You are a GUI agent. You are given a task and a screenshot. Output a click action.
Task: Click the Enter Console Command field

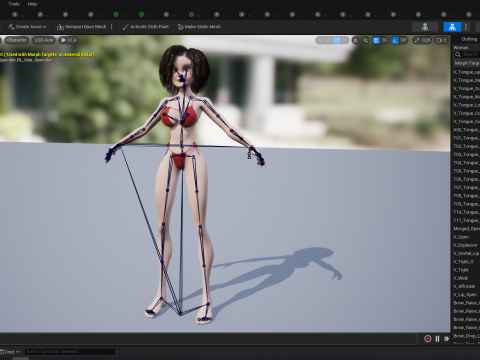point(70,352)
